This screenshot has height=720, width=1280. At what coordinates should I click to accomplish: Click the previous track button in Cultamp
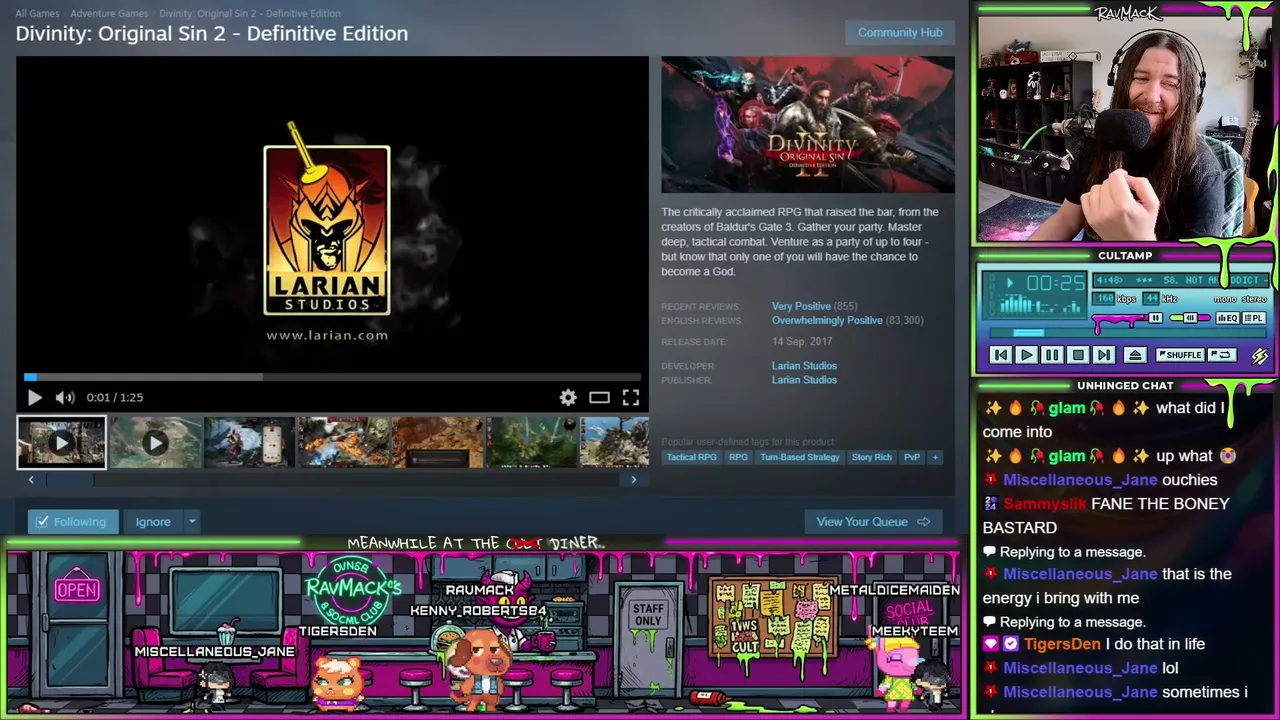pyautogui.click(x=1000, y=355)
